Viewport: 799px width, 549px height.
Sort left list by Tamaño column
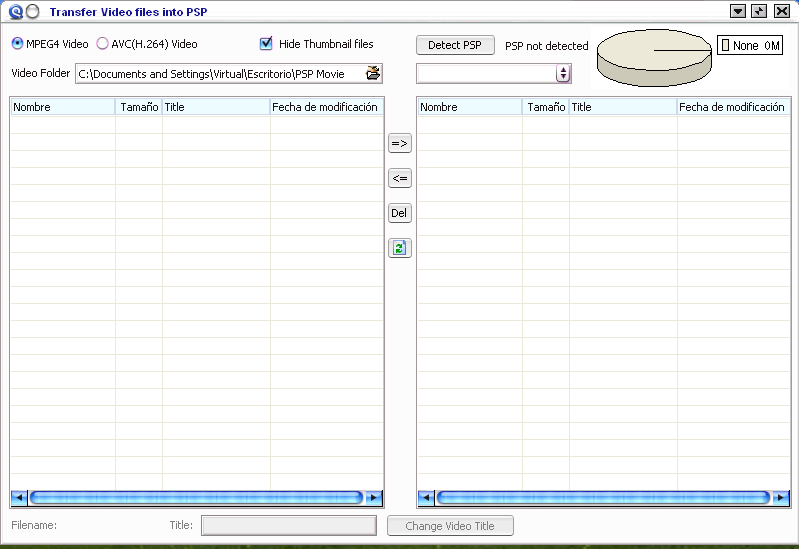click(x=139, y=107)
